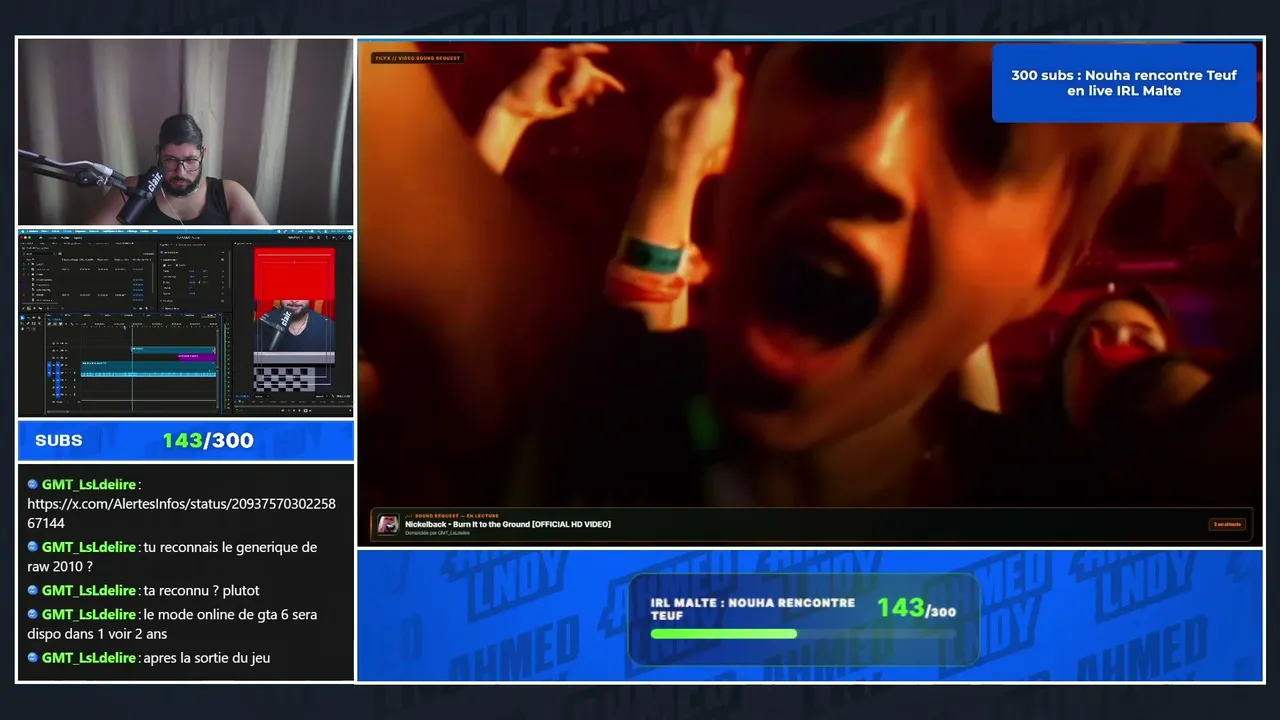Click the Nickelback sound request thumbnail

tap(388, 524)
